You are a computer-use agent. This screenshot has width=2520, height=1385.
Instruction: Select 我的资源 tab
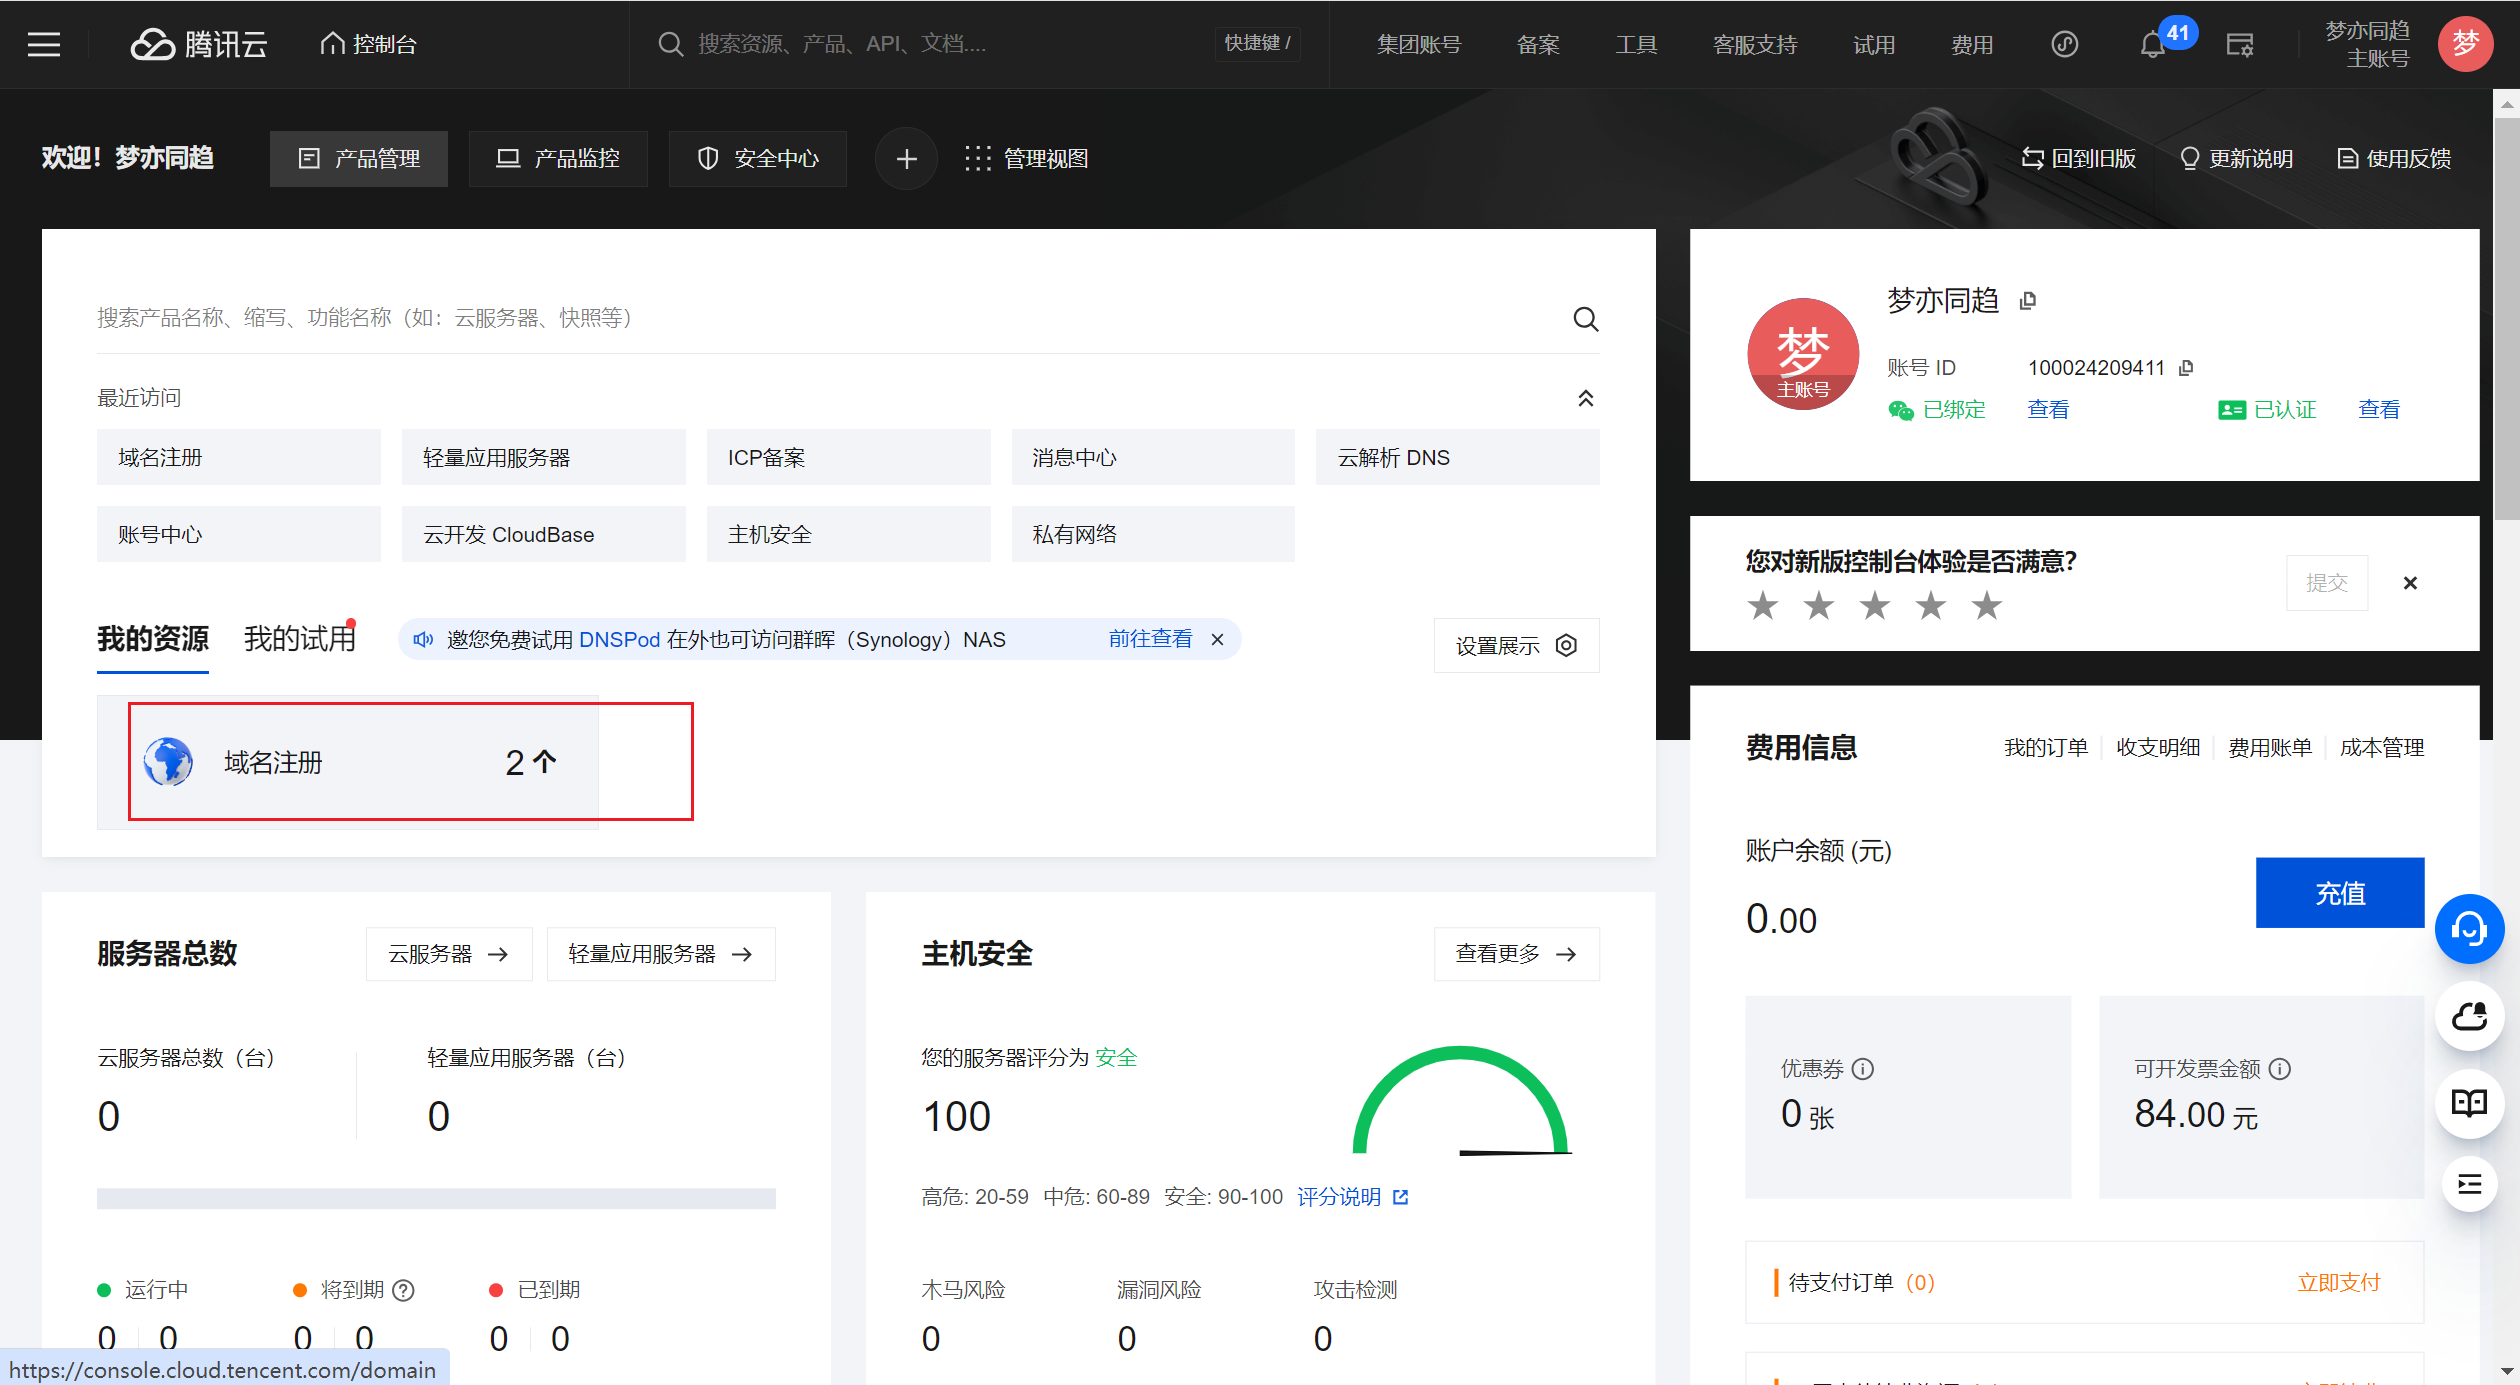coord(153,639)
